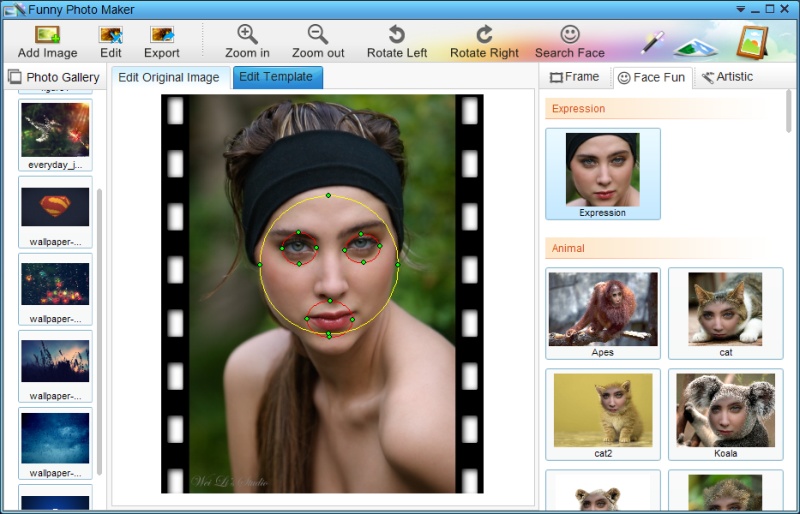Switch to the Edit Template tab
The image size is (800, 514).
[278, 77]
